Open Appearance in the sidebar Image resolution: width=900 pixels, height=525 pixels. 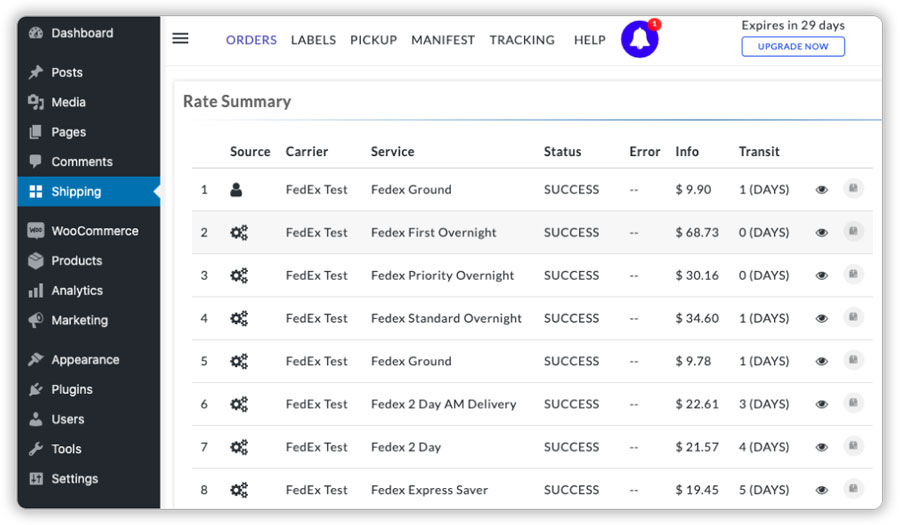[x=88, y=360]
